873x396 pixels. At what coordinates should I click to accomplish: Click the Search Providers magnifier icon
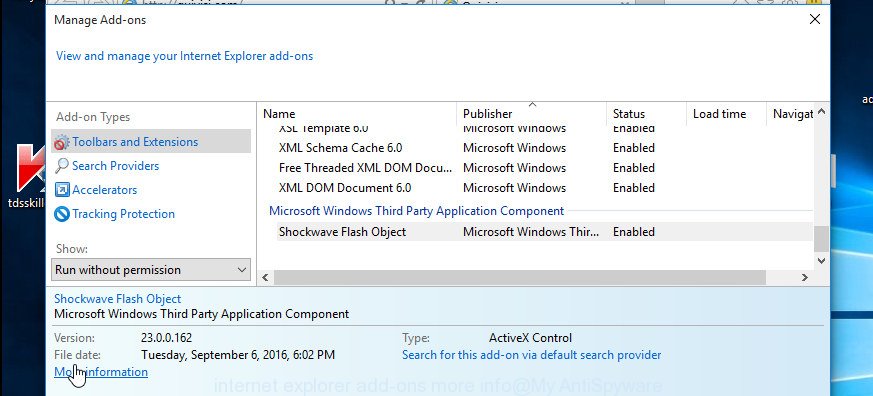pyautogui.click(x=62, y=166)
